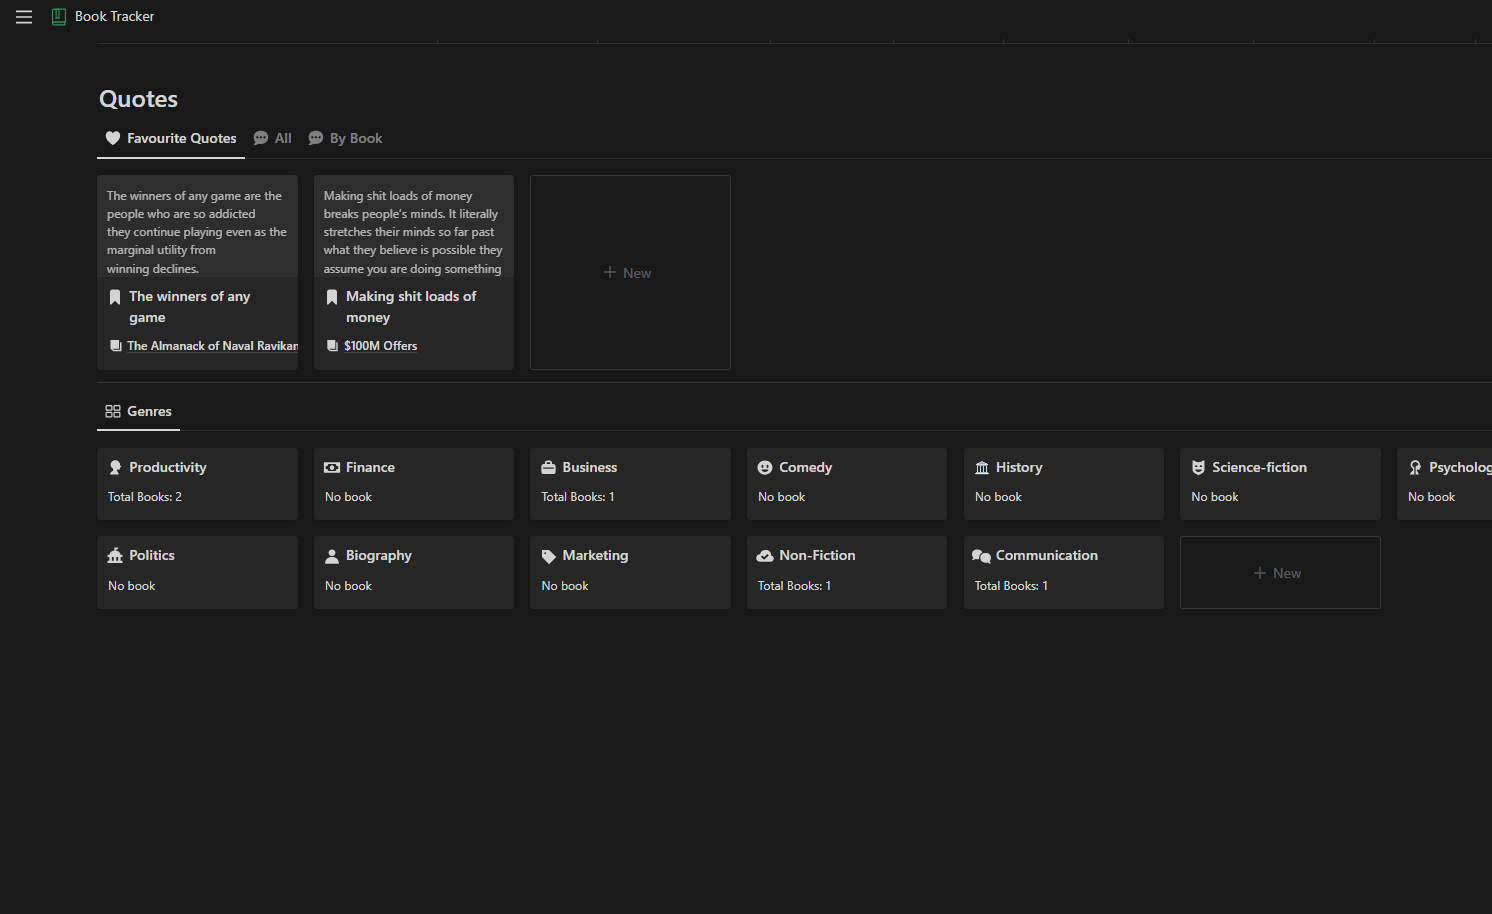Open the Politics genre card

(x=197, y=572)
